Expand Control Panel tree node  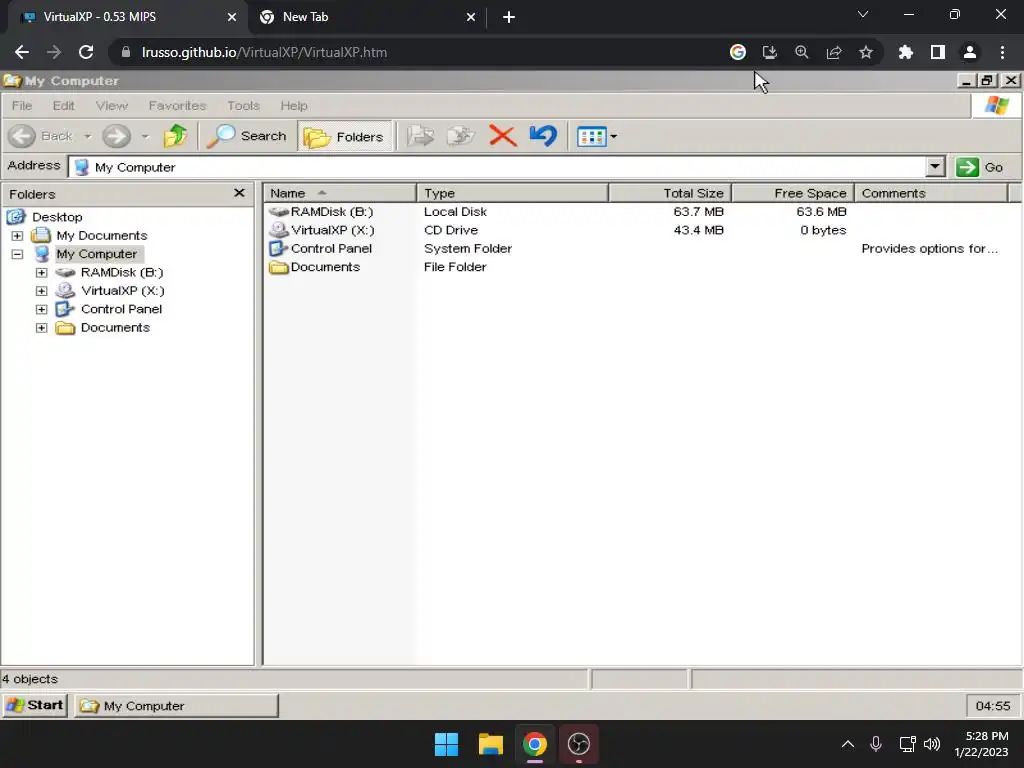tap(42, 309)
